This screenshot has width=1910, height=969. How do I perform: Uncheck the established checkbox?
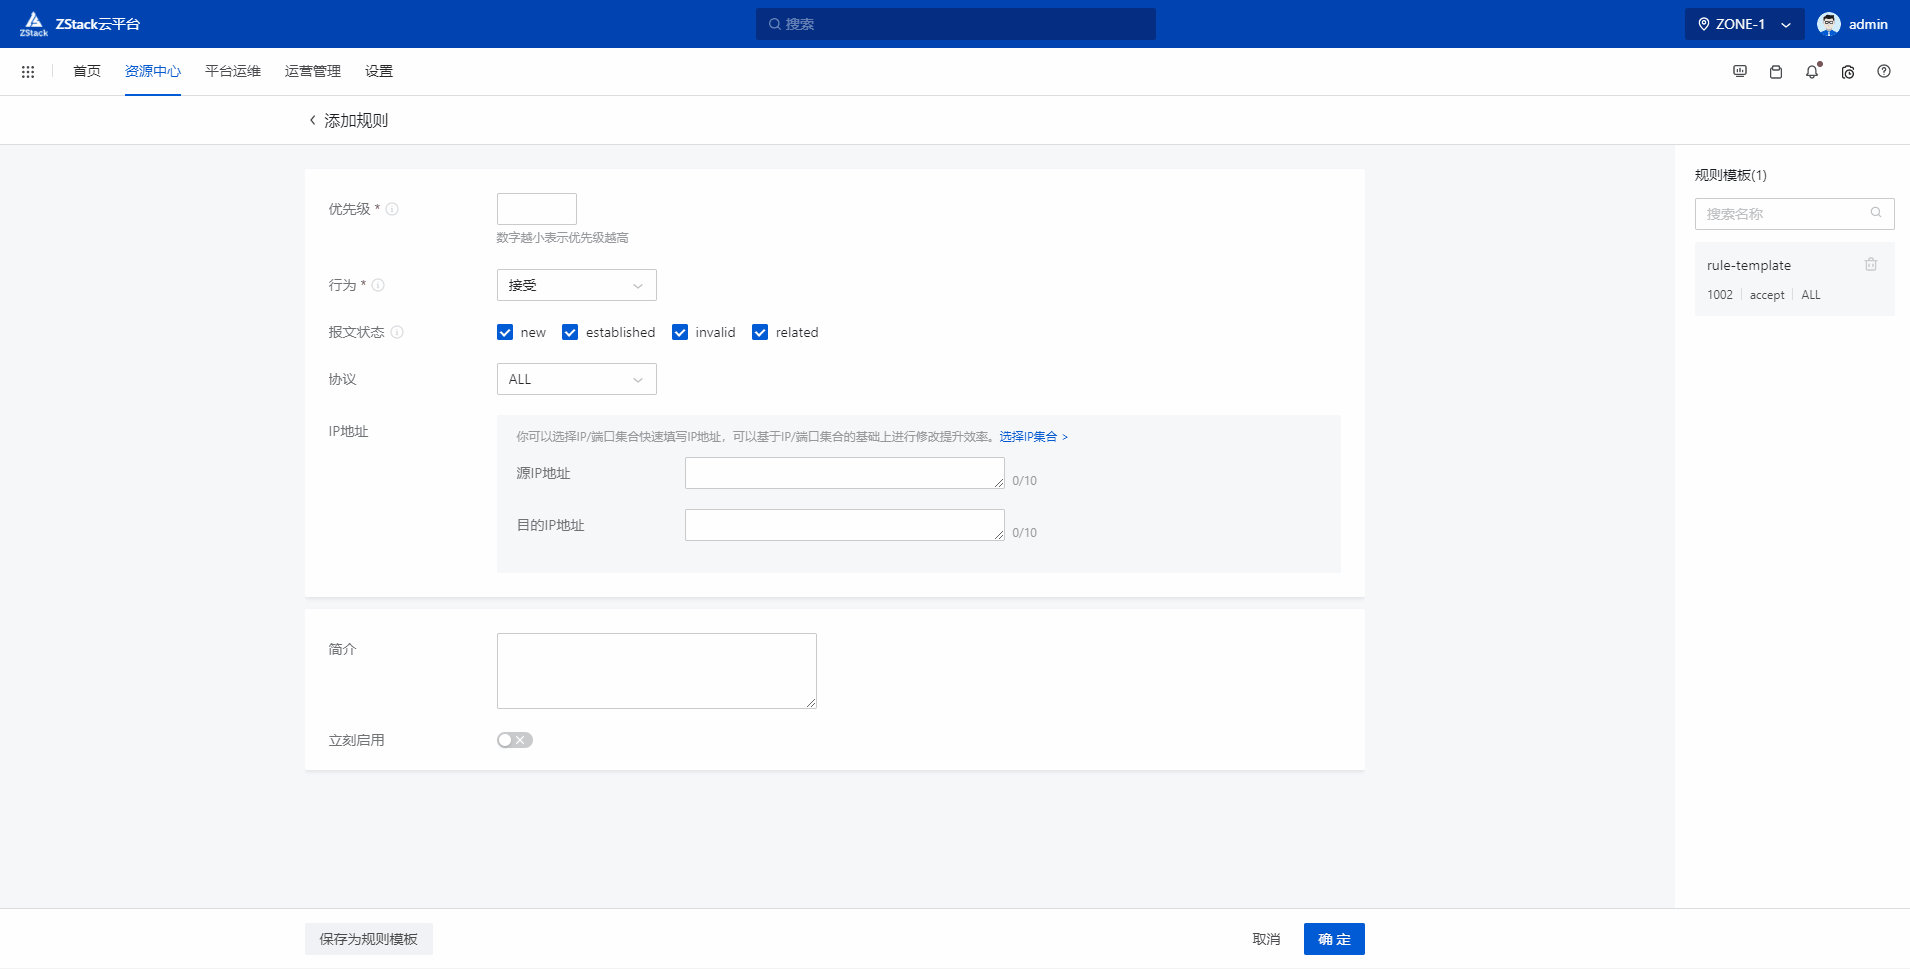(x=570, y=333)
